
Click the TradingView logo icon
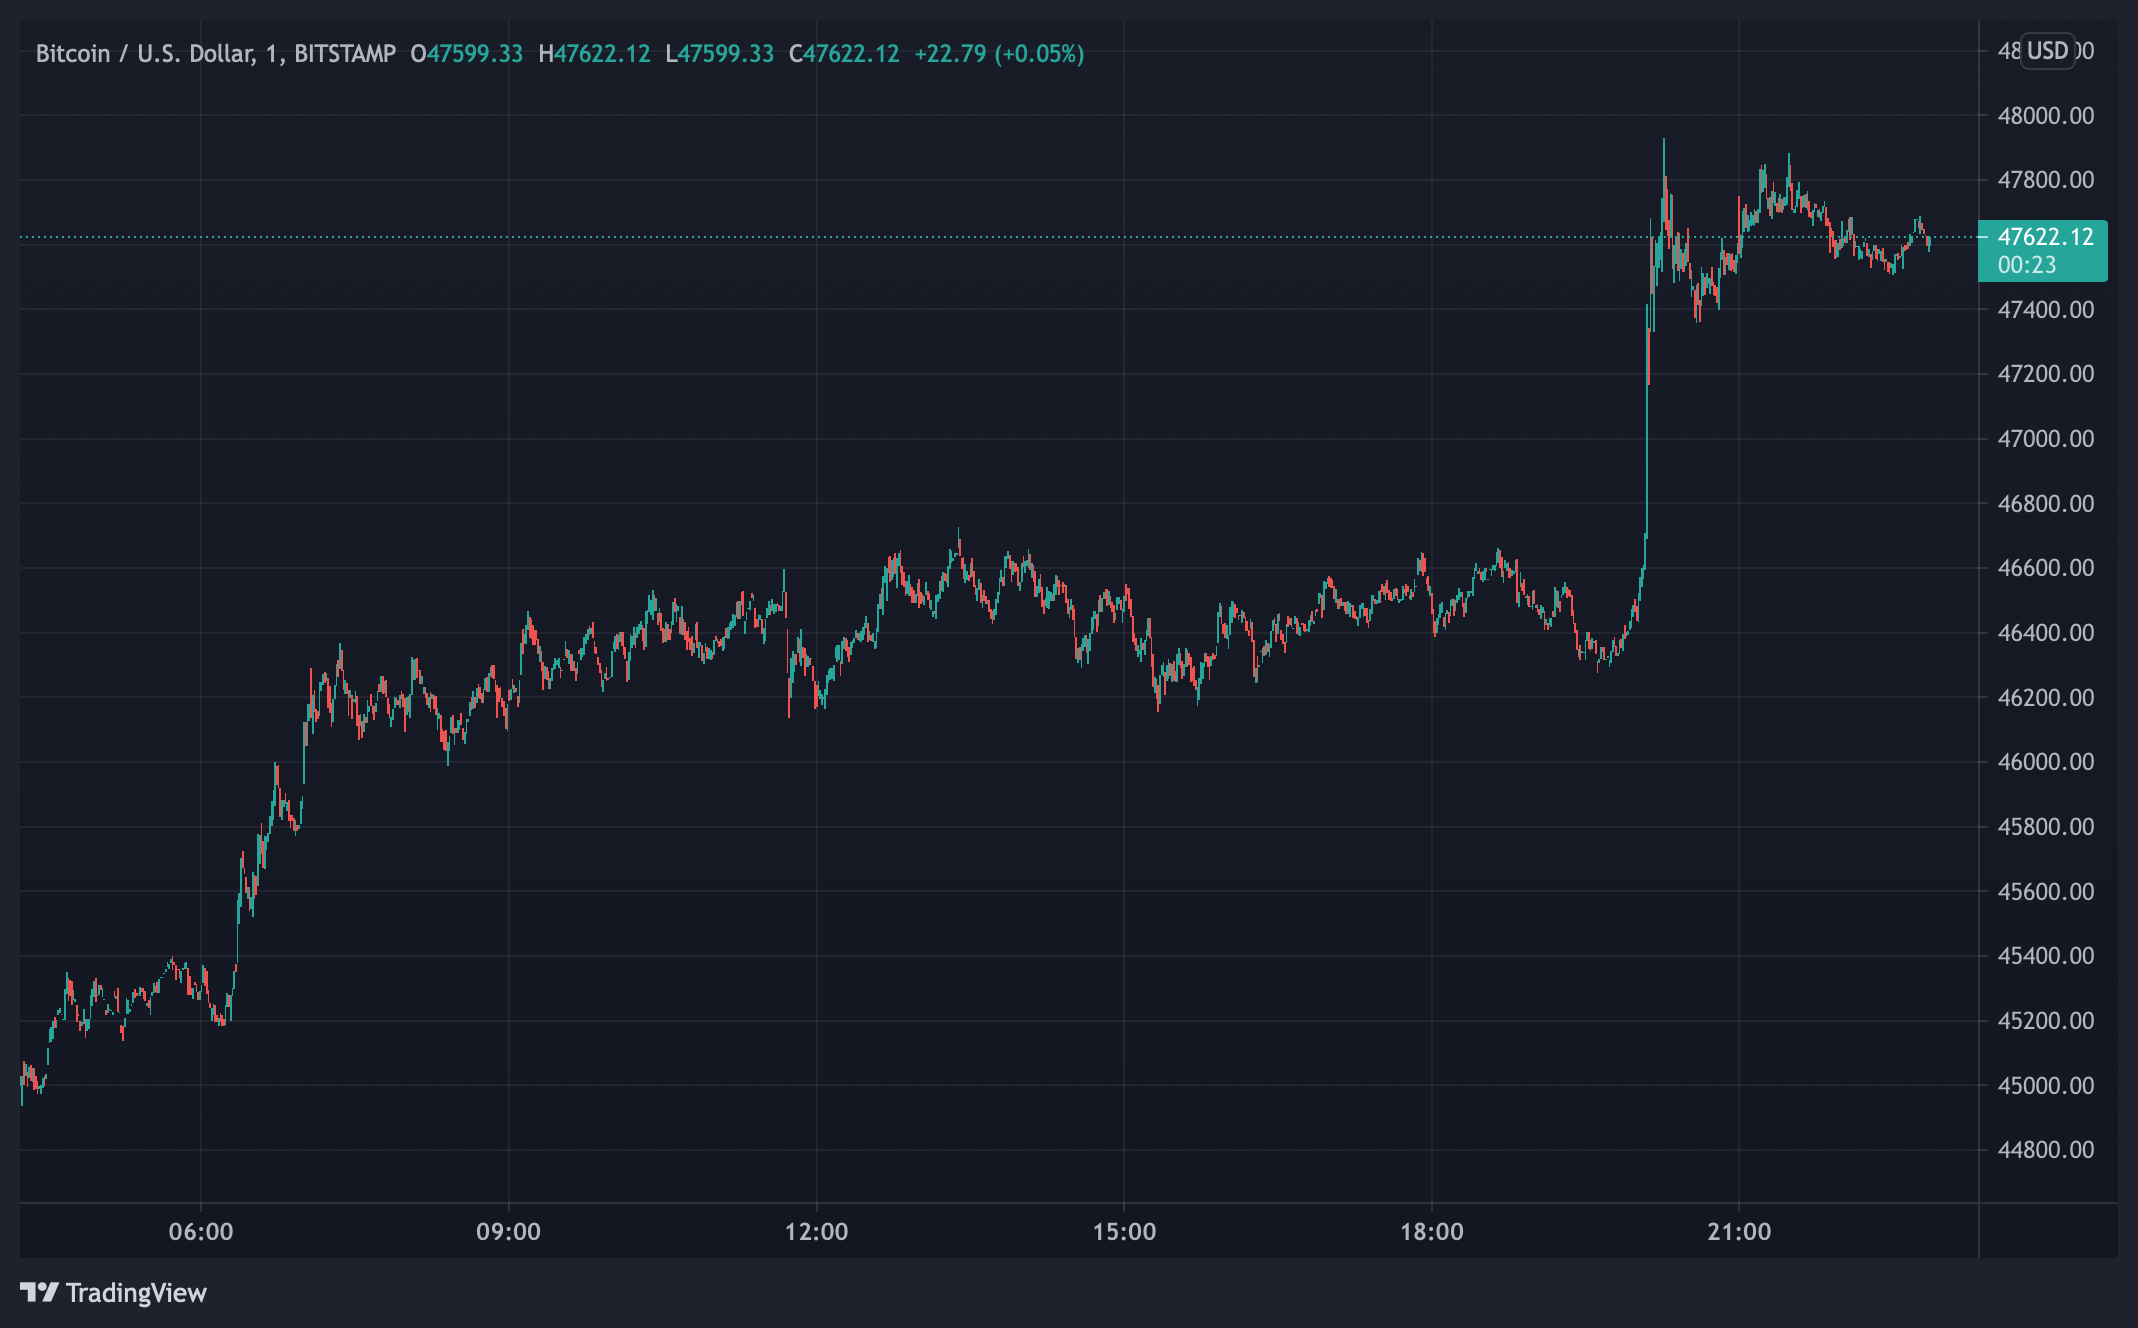[39, 1292]
